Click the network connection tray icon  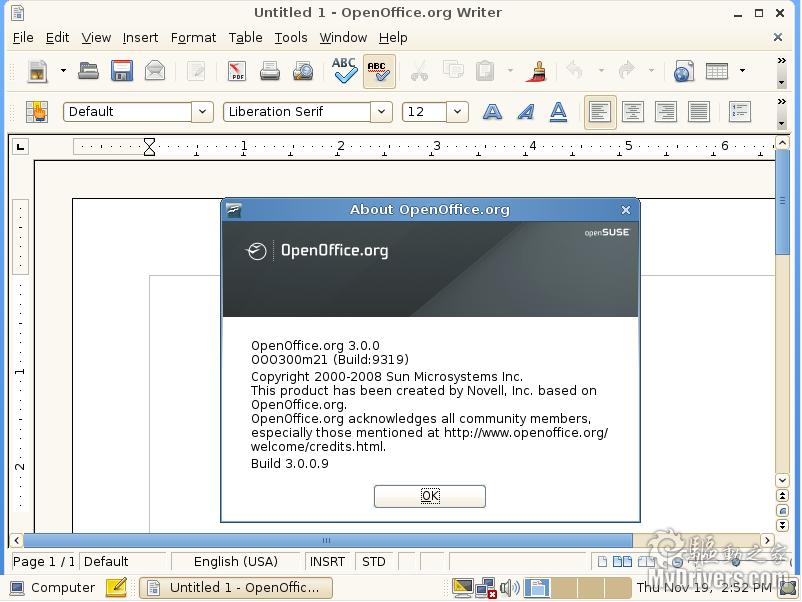tap(485, 588)
